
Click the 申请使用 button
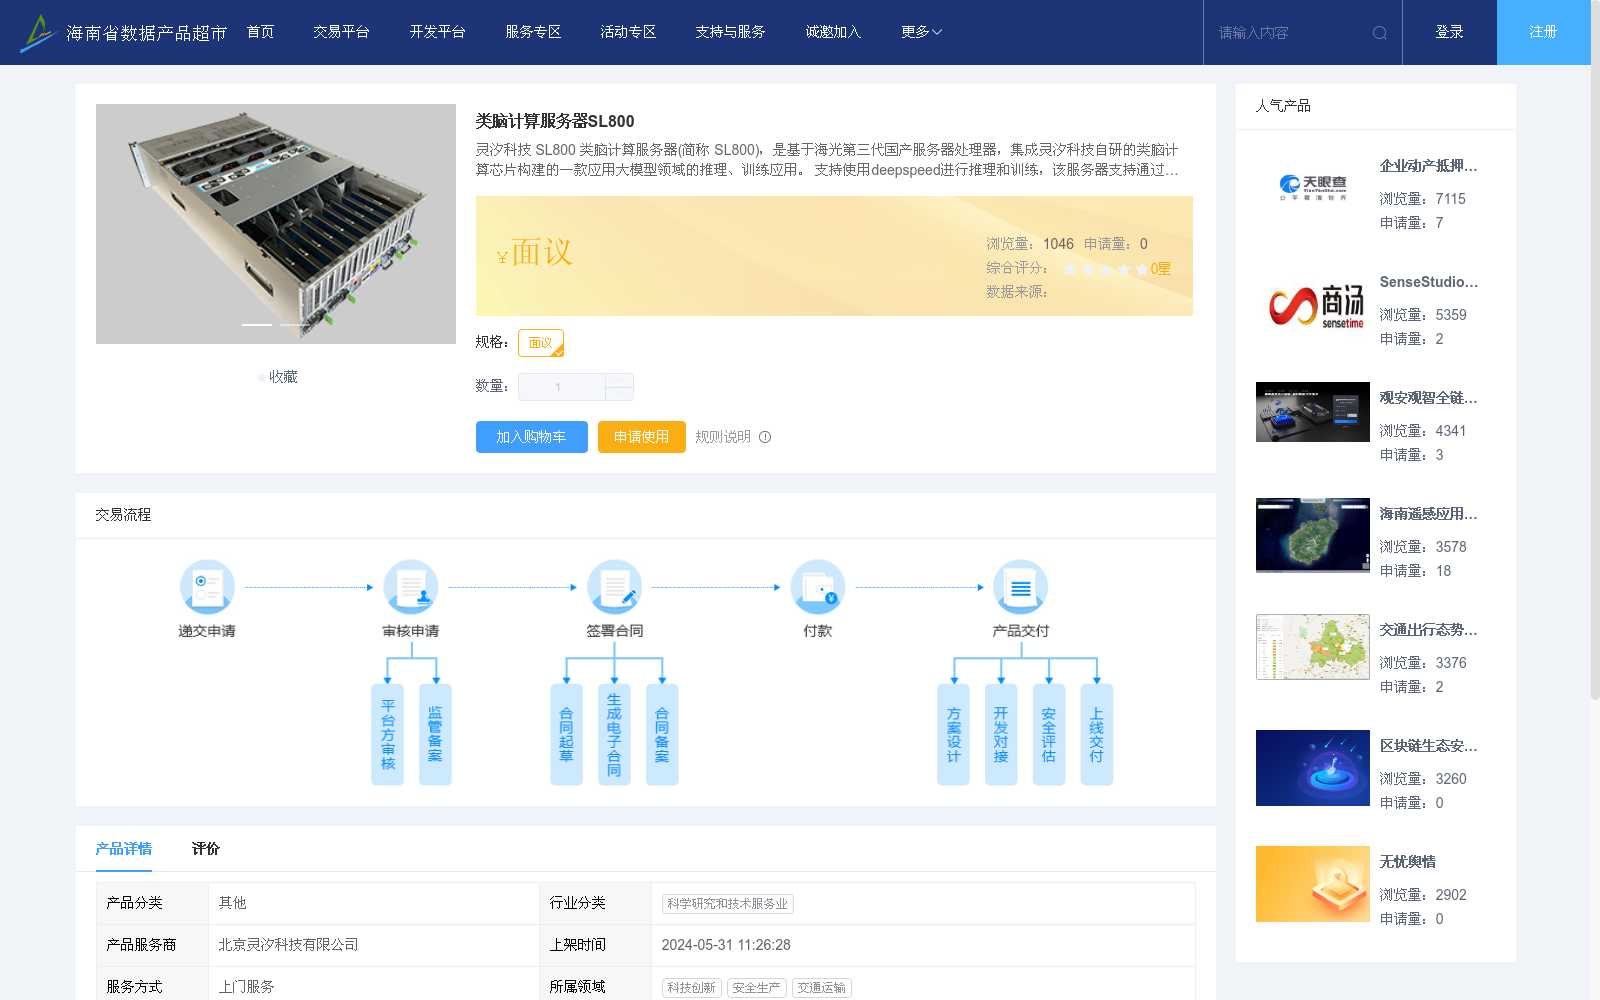coord(642,437)
